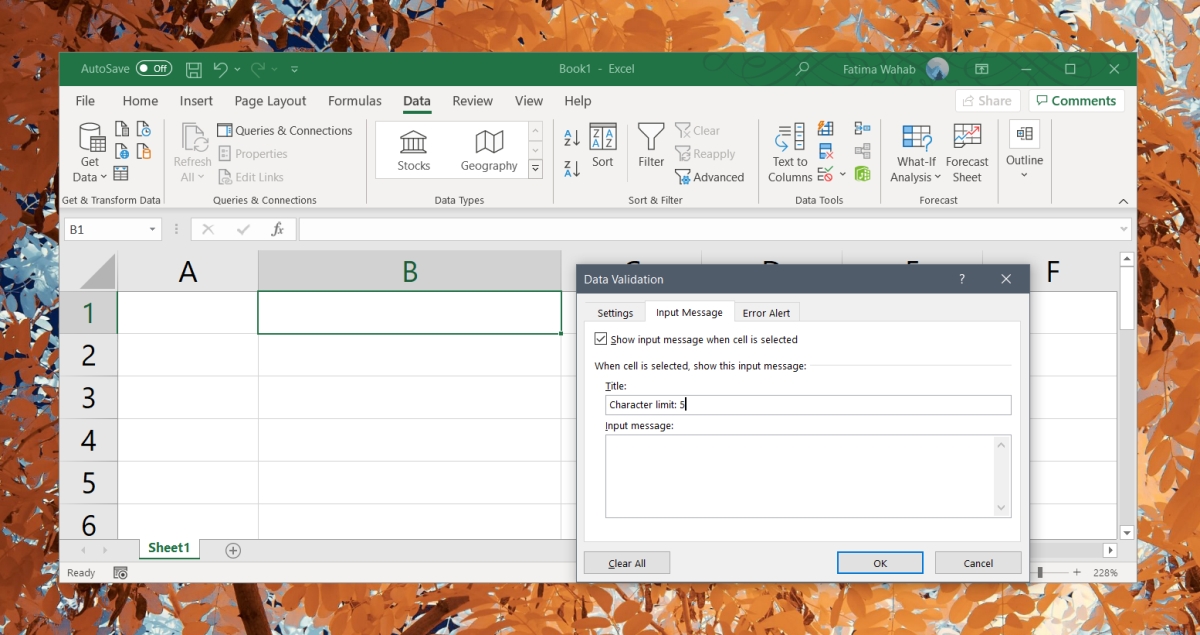1200x635 pixels.
Task: Sort data A to Z
Action: click(x=570, y=136)
